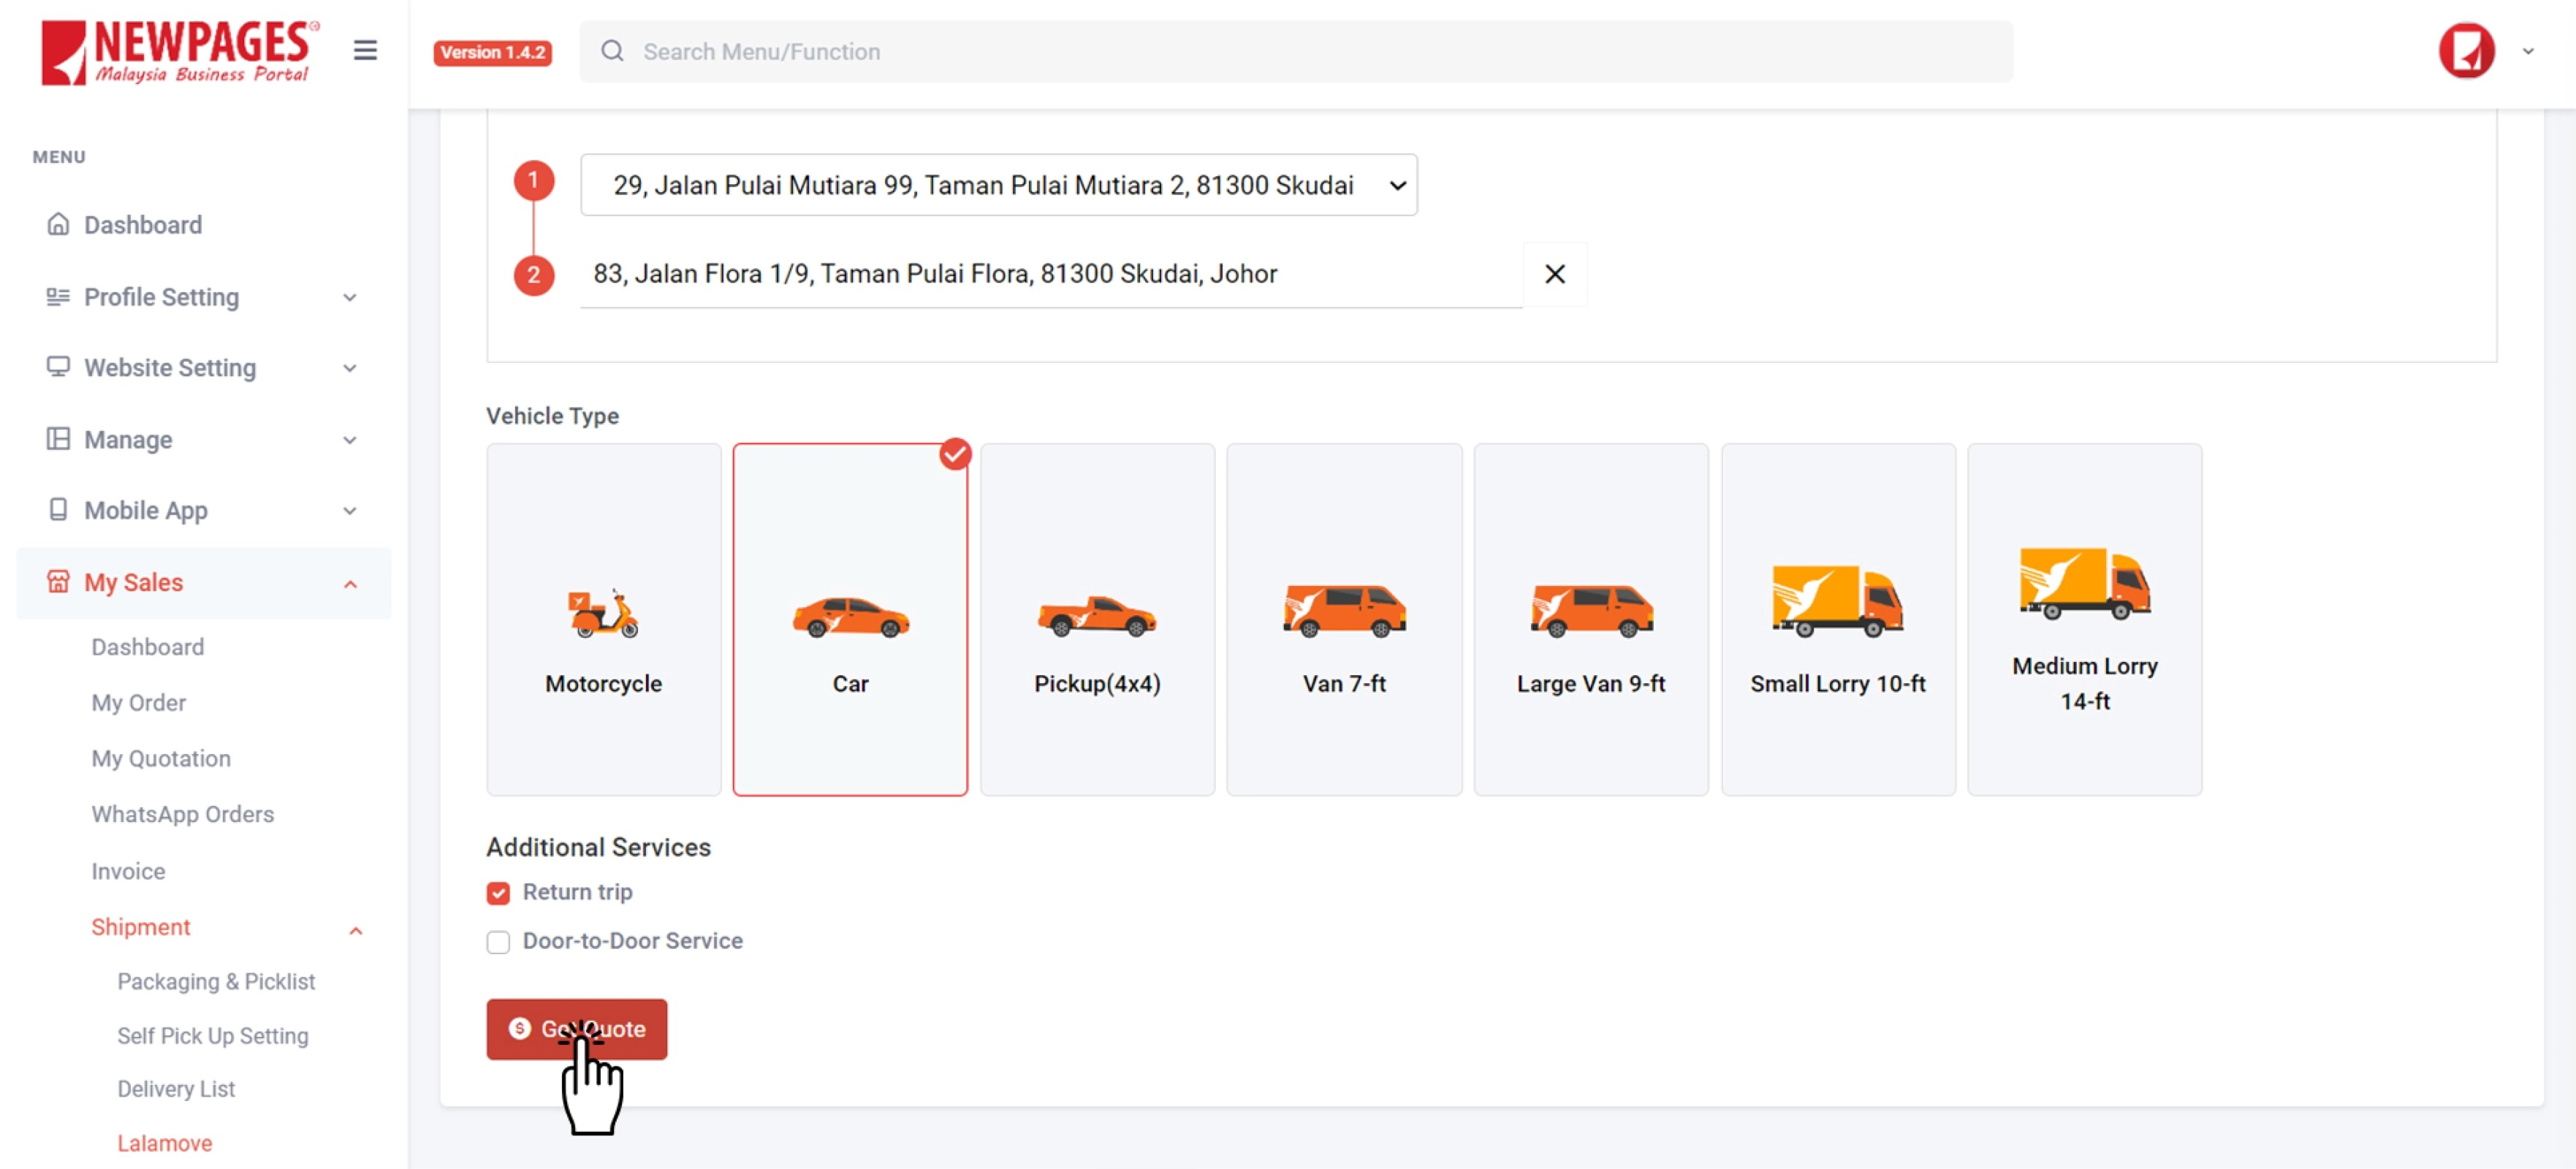Click the drop-off address input field

coord(1051,274)
